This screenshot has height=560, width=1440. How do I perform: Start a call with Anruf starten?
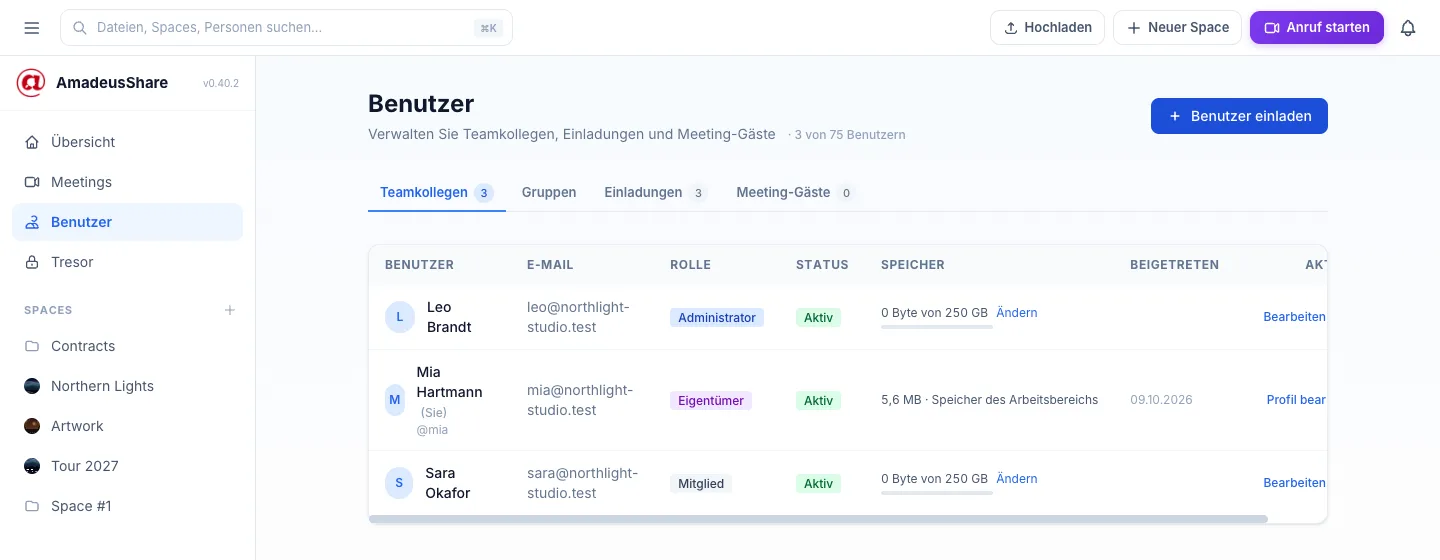pyautogui.click(x=1317, y=28)
